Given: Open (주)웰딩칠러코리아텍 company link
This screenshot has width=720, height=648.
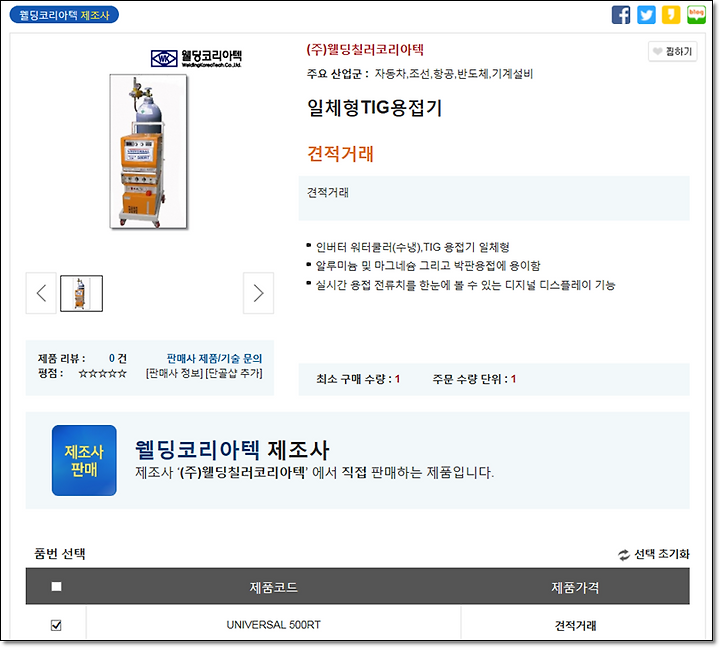Looking at the screenshot, I should pyautogui.click(x=365, y=50).
